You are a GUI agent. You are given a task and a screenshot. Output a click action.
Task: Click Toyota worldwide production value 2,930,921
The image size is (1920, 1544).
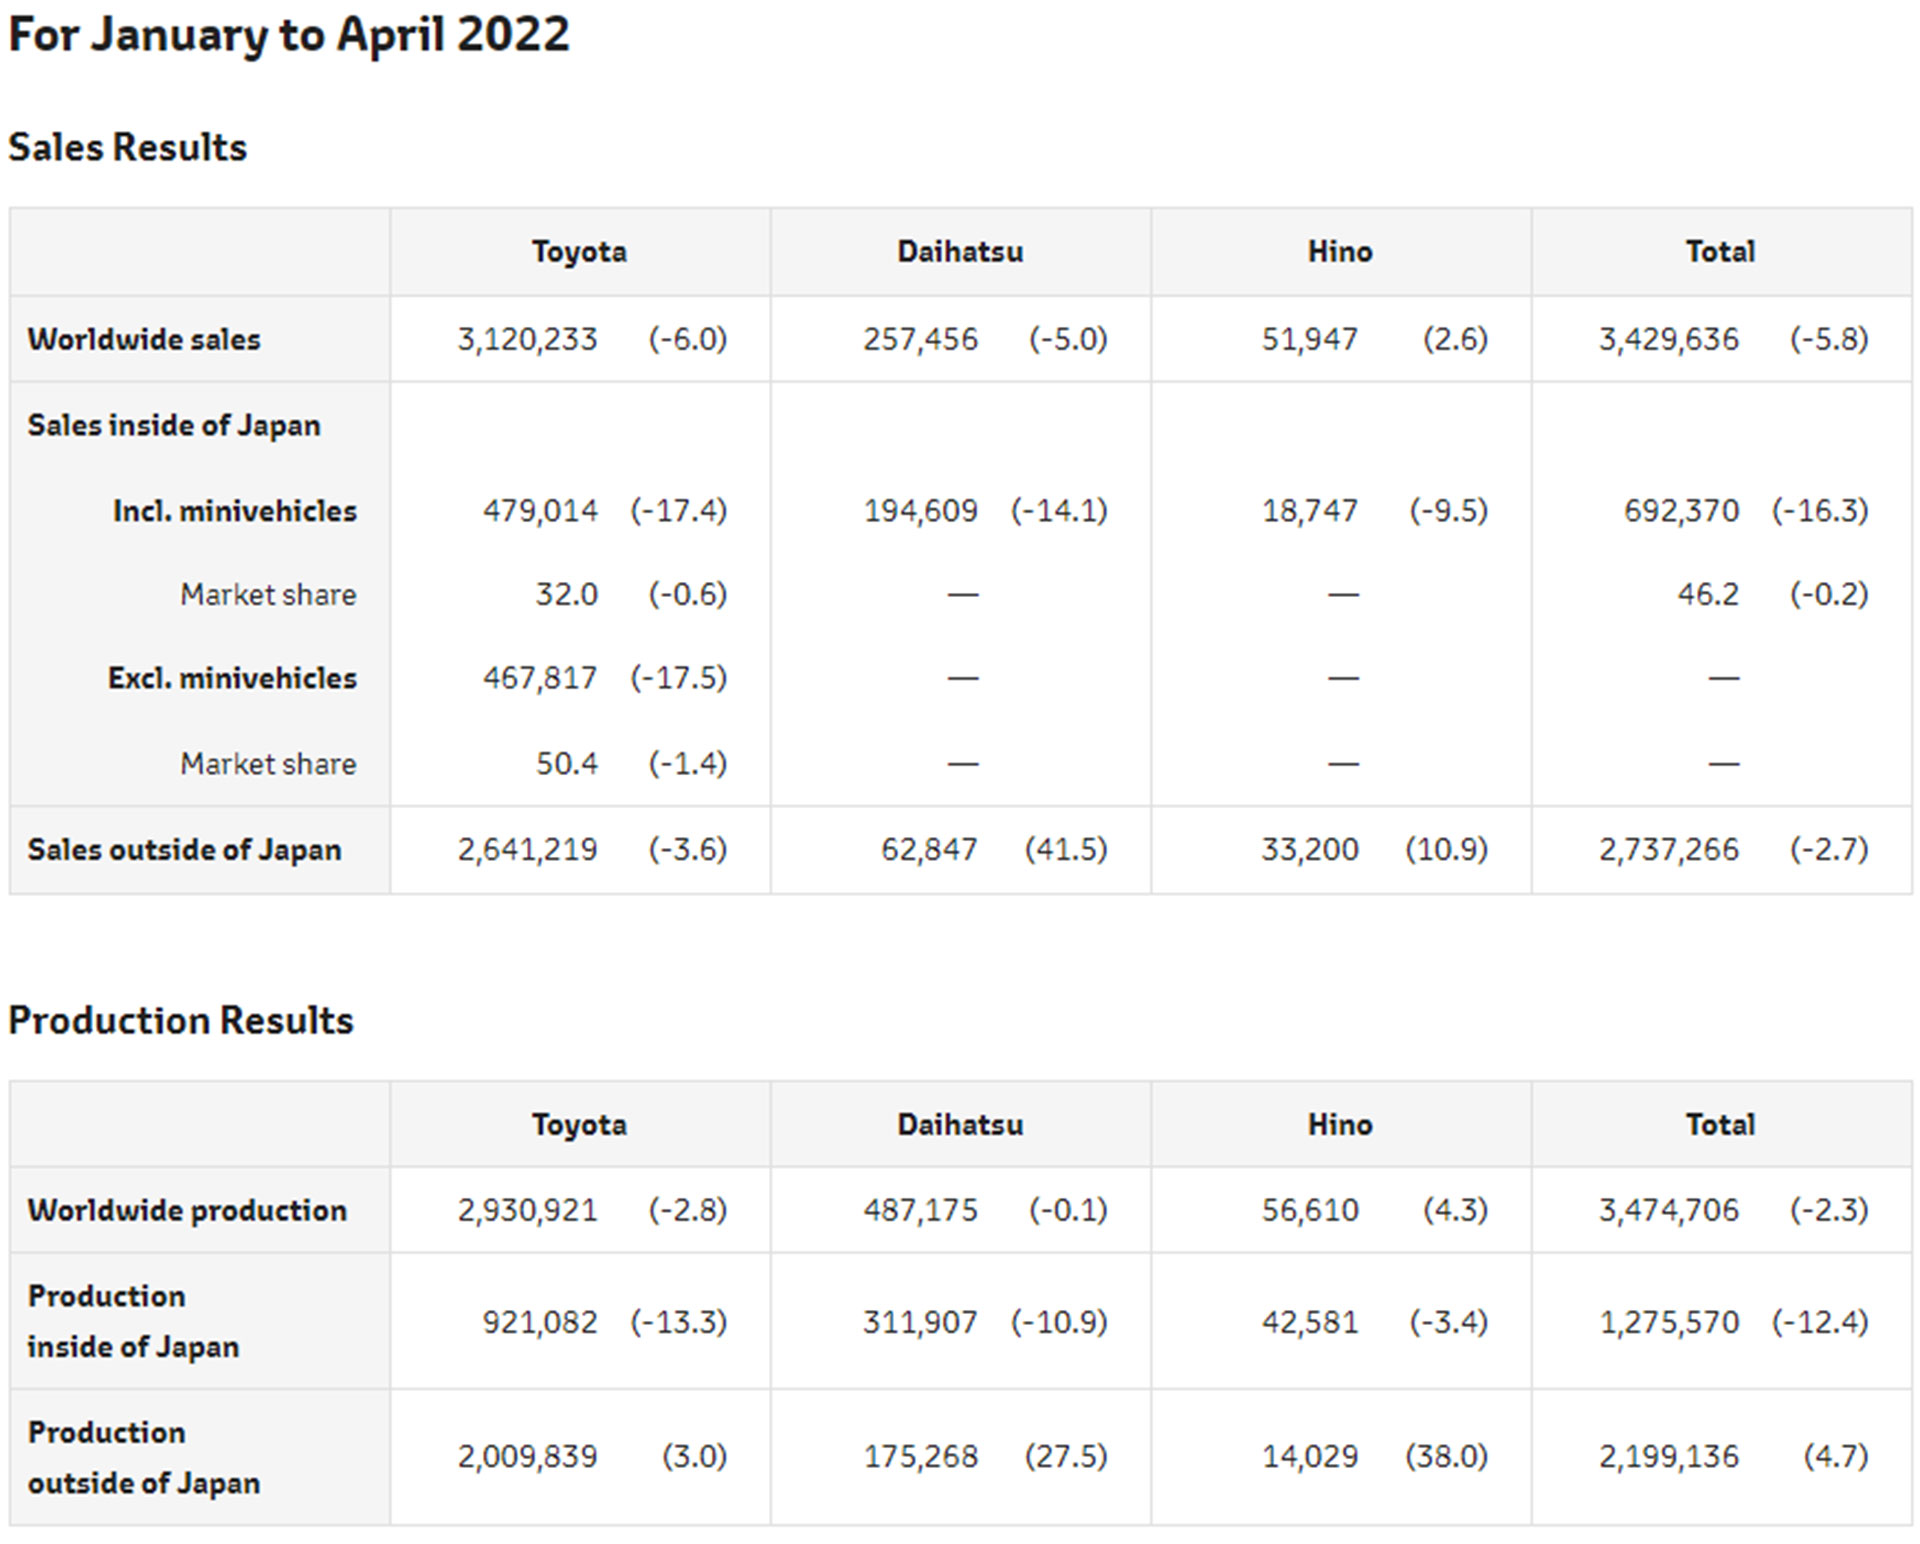coord(527,1210)
